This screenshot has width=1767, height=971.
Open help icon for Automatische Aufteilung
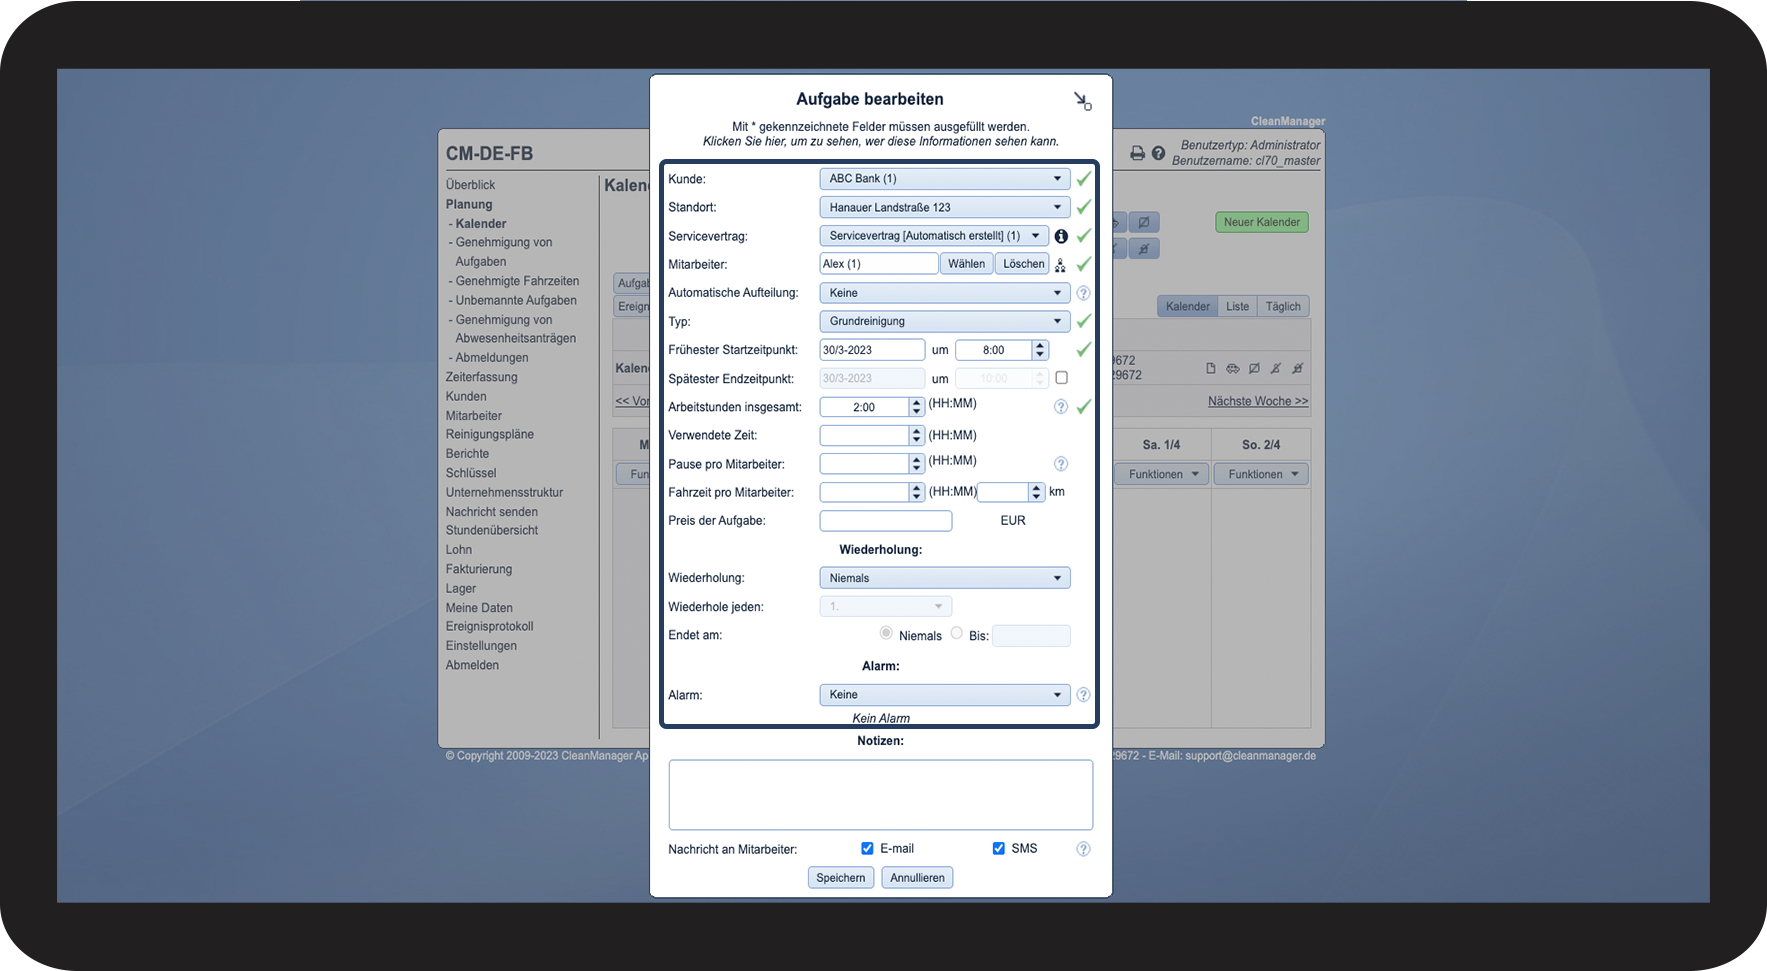[1083, 293]
